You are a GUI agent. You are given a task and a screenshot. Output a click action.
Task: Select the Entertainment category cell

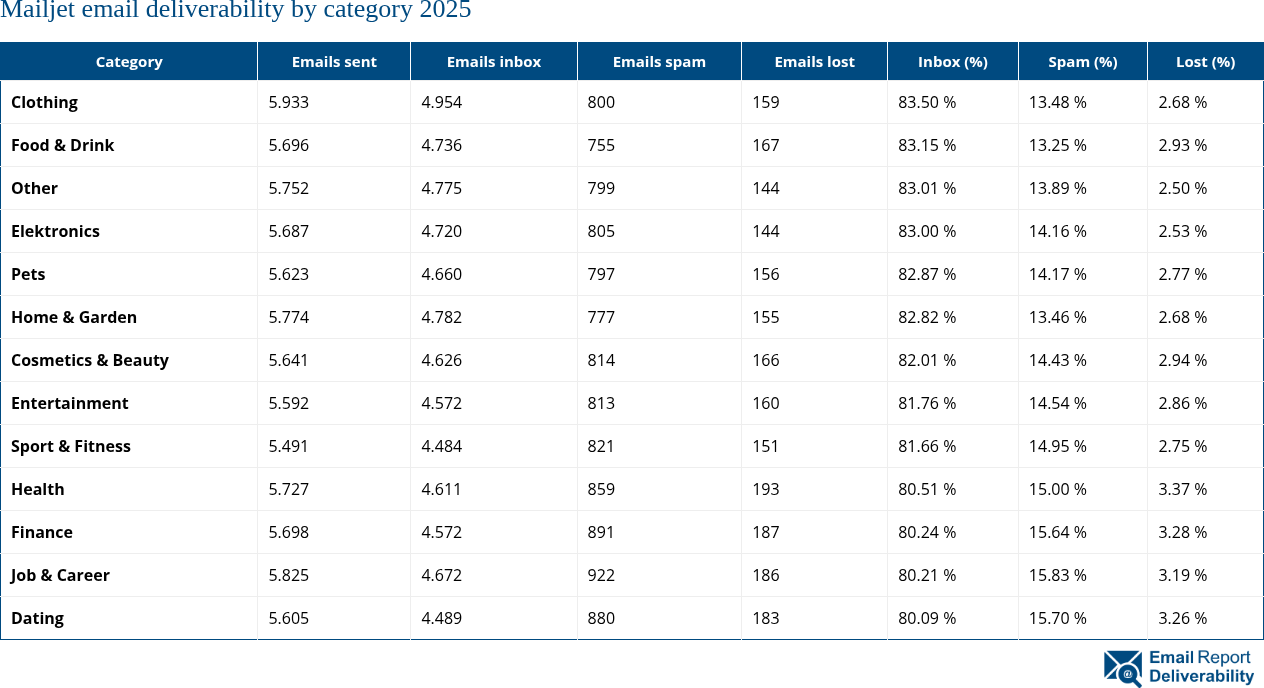[x=129, y=403]
